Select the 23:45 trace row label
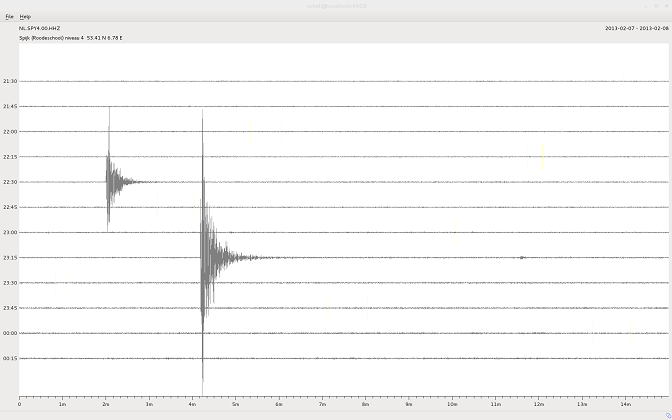The width and height of the screenshot is (672, 420). [x=10, y=308]
